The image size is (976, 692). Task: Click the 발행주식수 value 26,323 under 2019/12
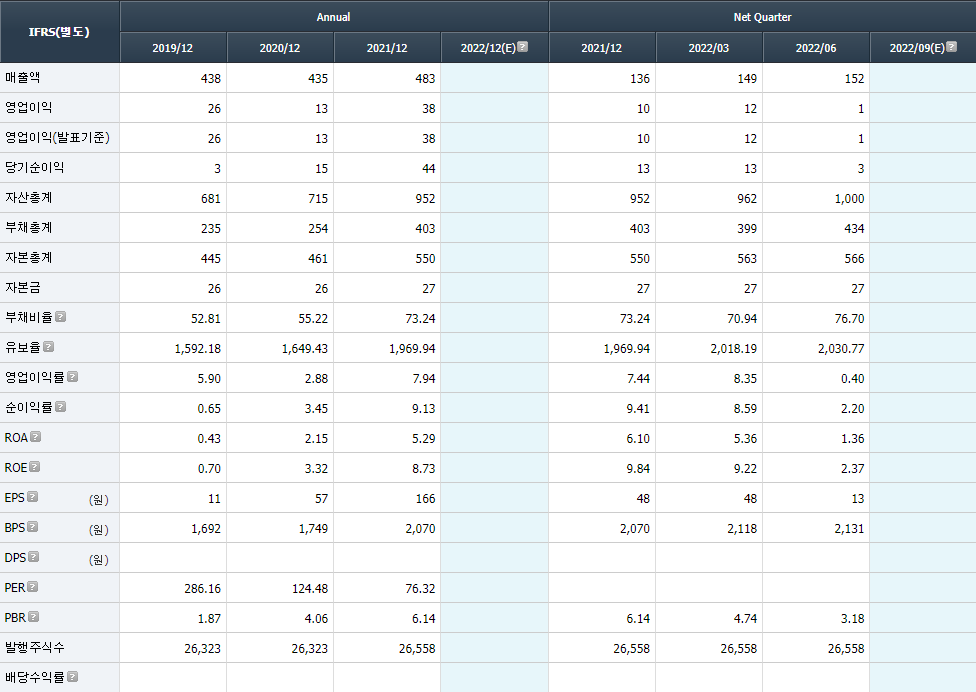tap(202, 648)
